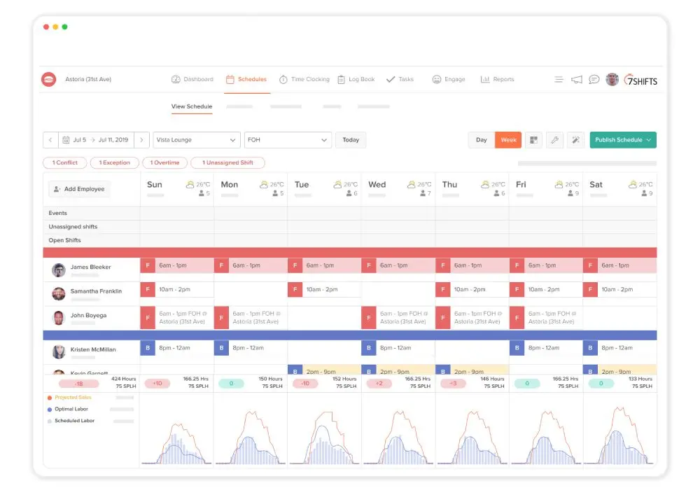The width and height of the screenshot is (700, 502).
Task: Click the weekly -18 variance badge
Action: point(79,384)
